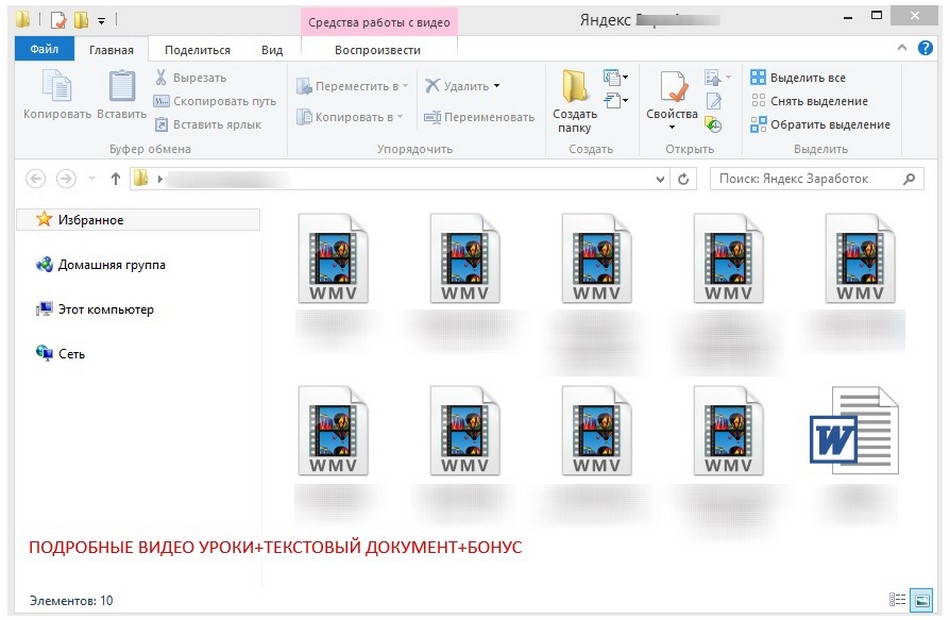Refresh the folder view
950x620 pixels.
click(683, 179)
